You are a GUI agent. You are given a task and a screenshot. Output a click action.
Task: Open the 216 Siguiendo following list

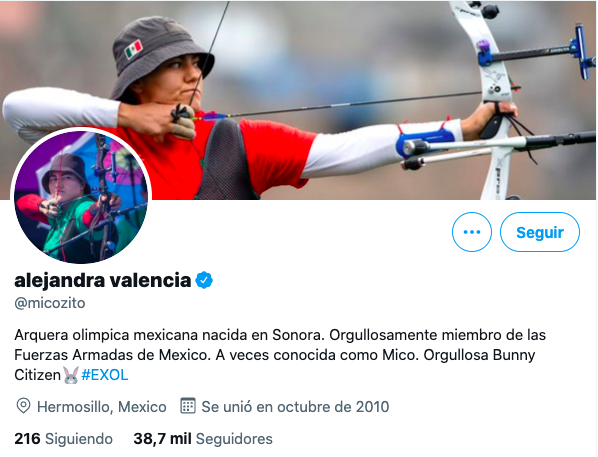[63, 439]
